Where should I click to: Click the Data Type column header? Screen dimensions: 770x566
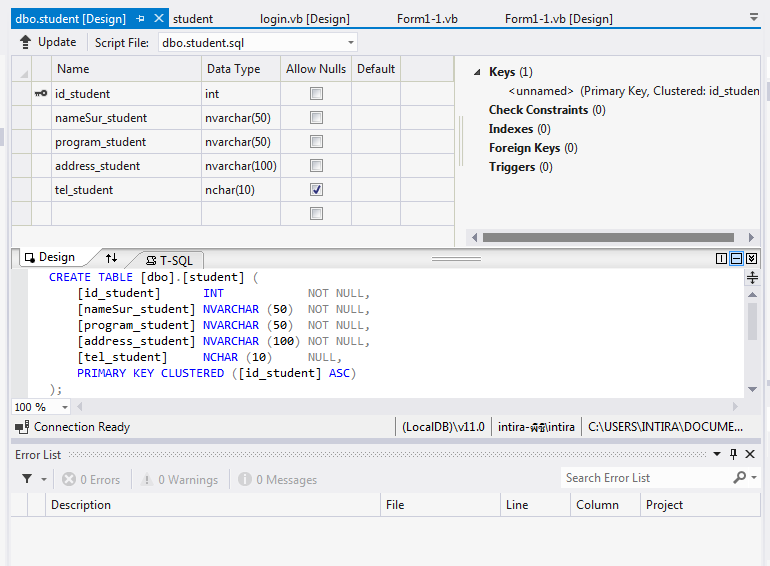(x=241, y=69)
